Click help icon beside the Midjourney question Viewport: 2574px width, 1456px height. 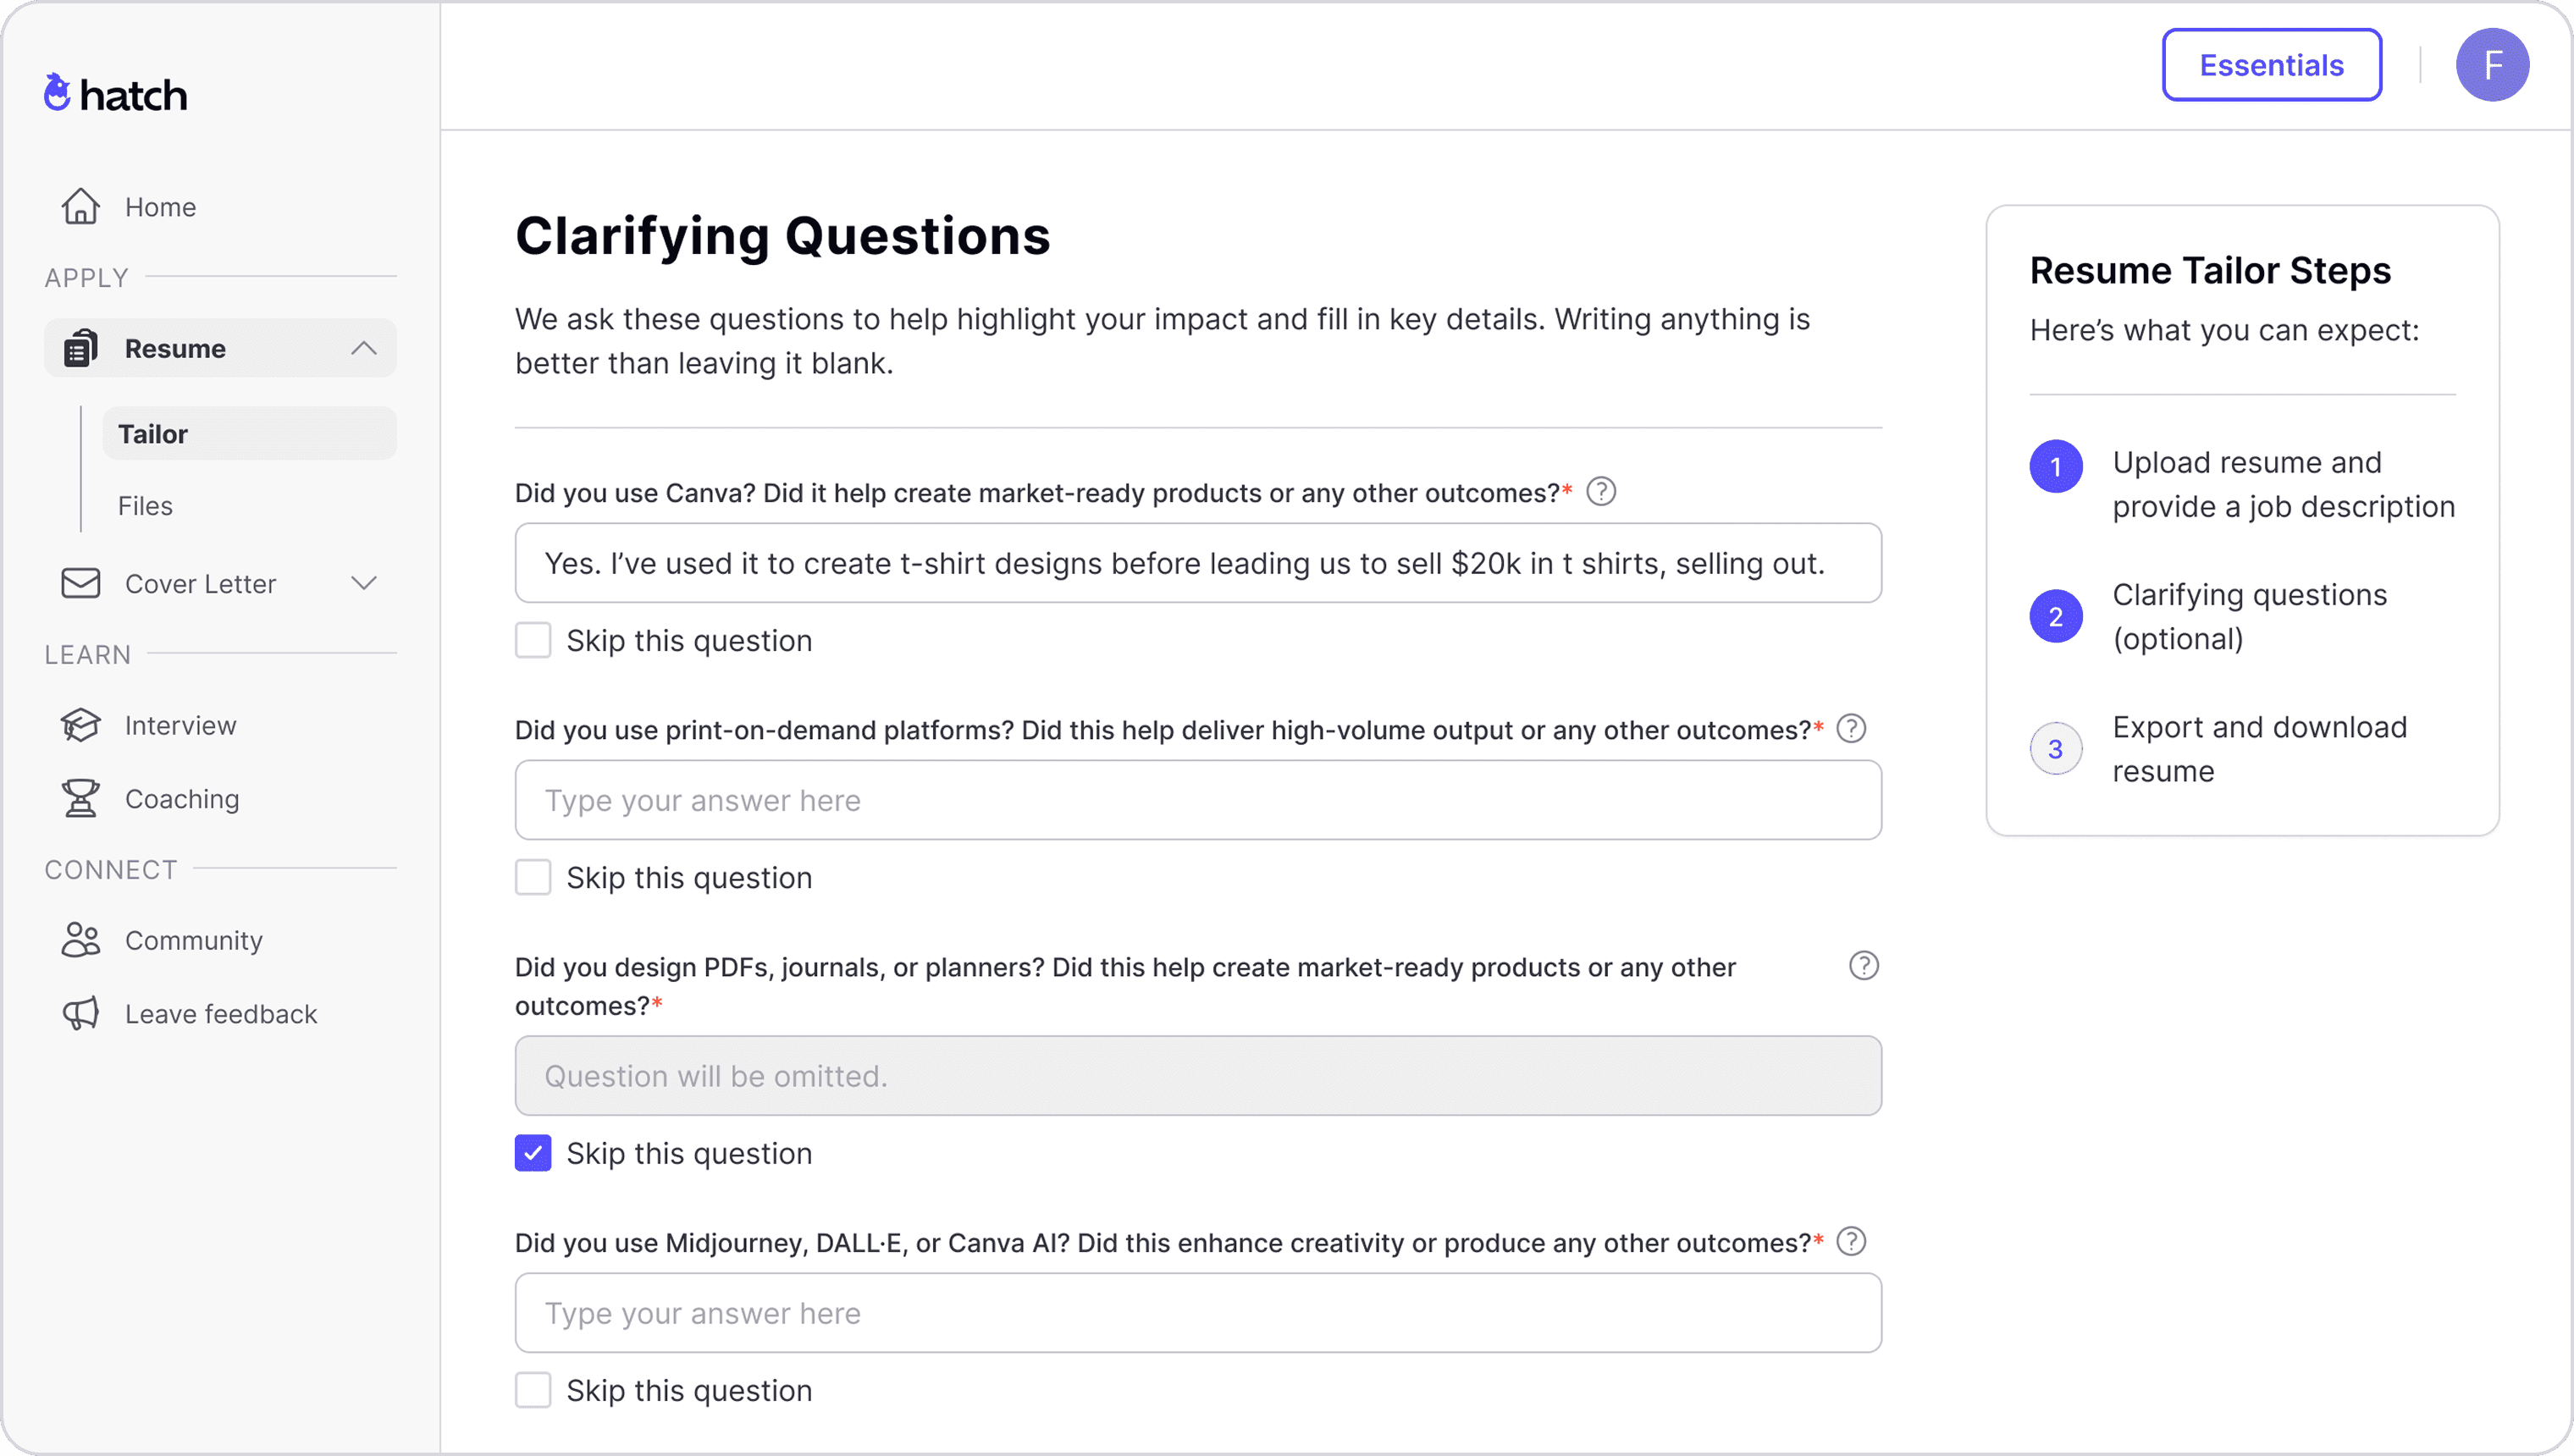pyautogui.click(x=1851, y=1242)
